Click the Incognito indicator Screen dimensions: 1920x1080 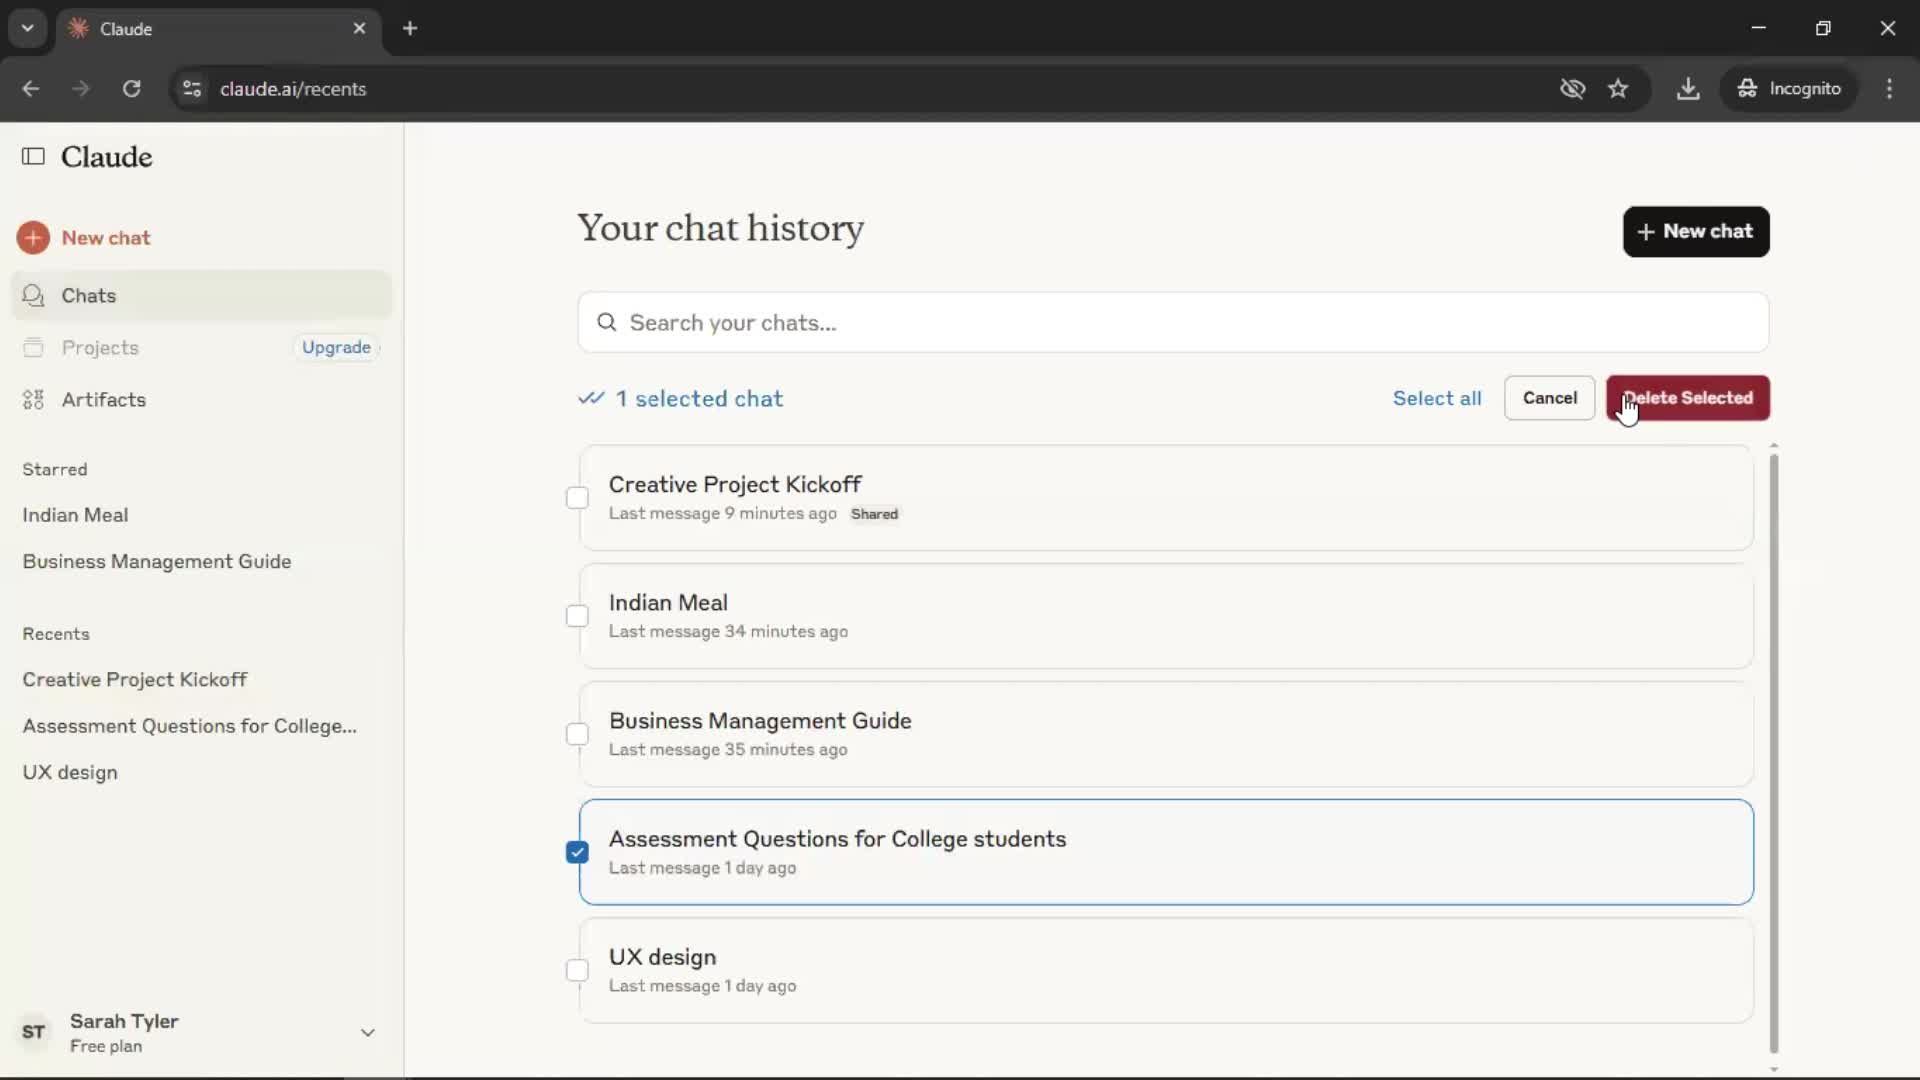(x=1789, y=88)
